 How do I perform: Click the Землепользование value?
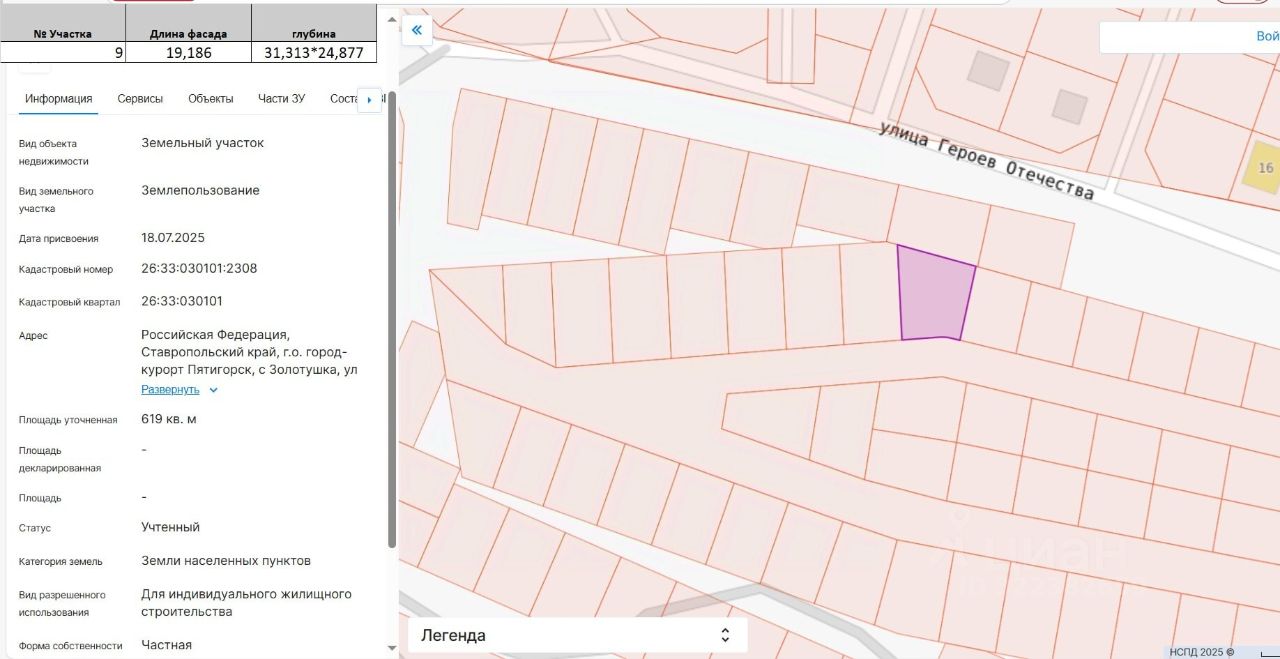200,190
